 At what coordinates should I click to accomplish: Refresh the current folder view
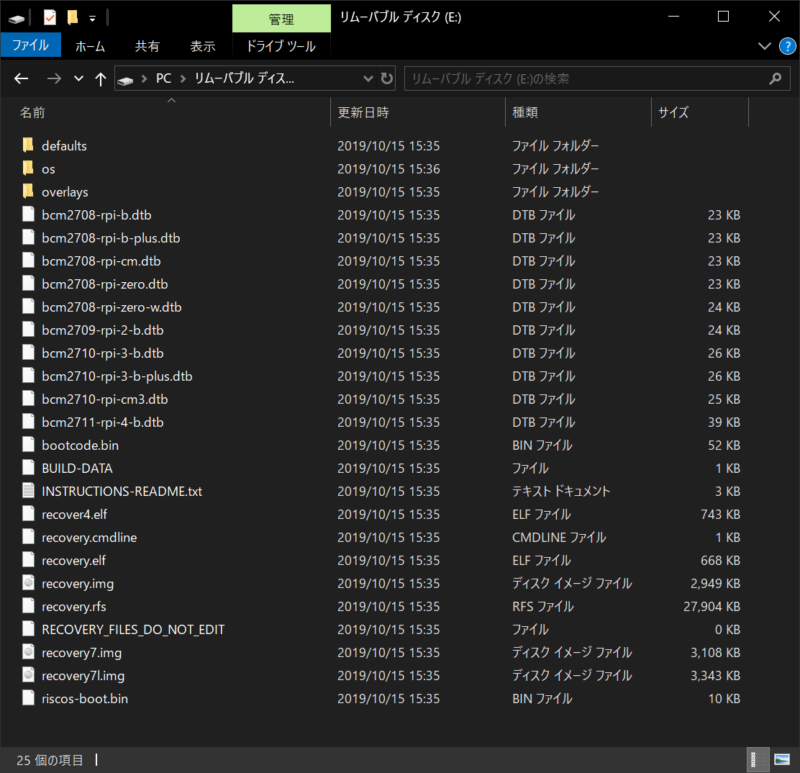click(387, 78)
